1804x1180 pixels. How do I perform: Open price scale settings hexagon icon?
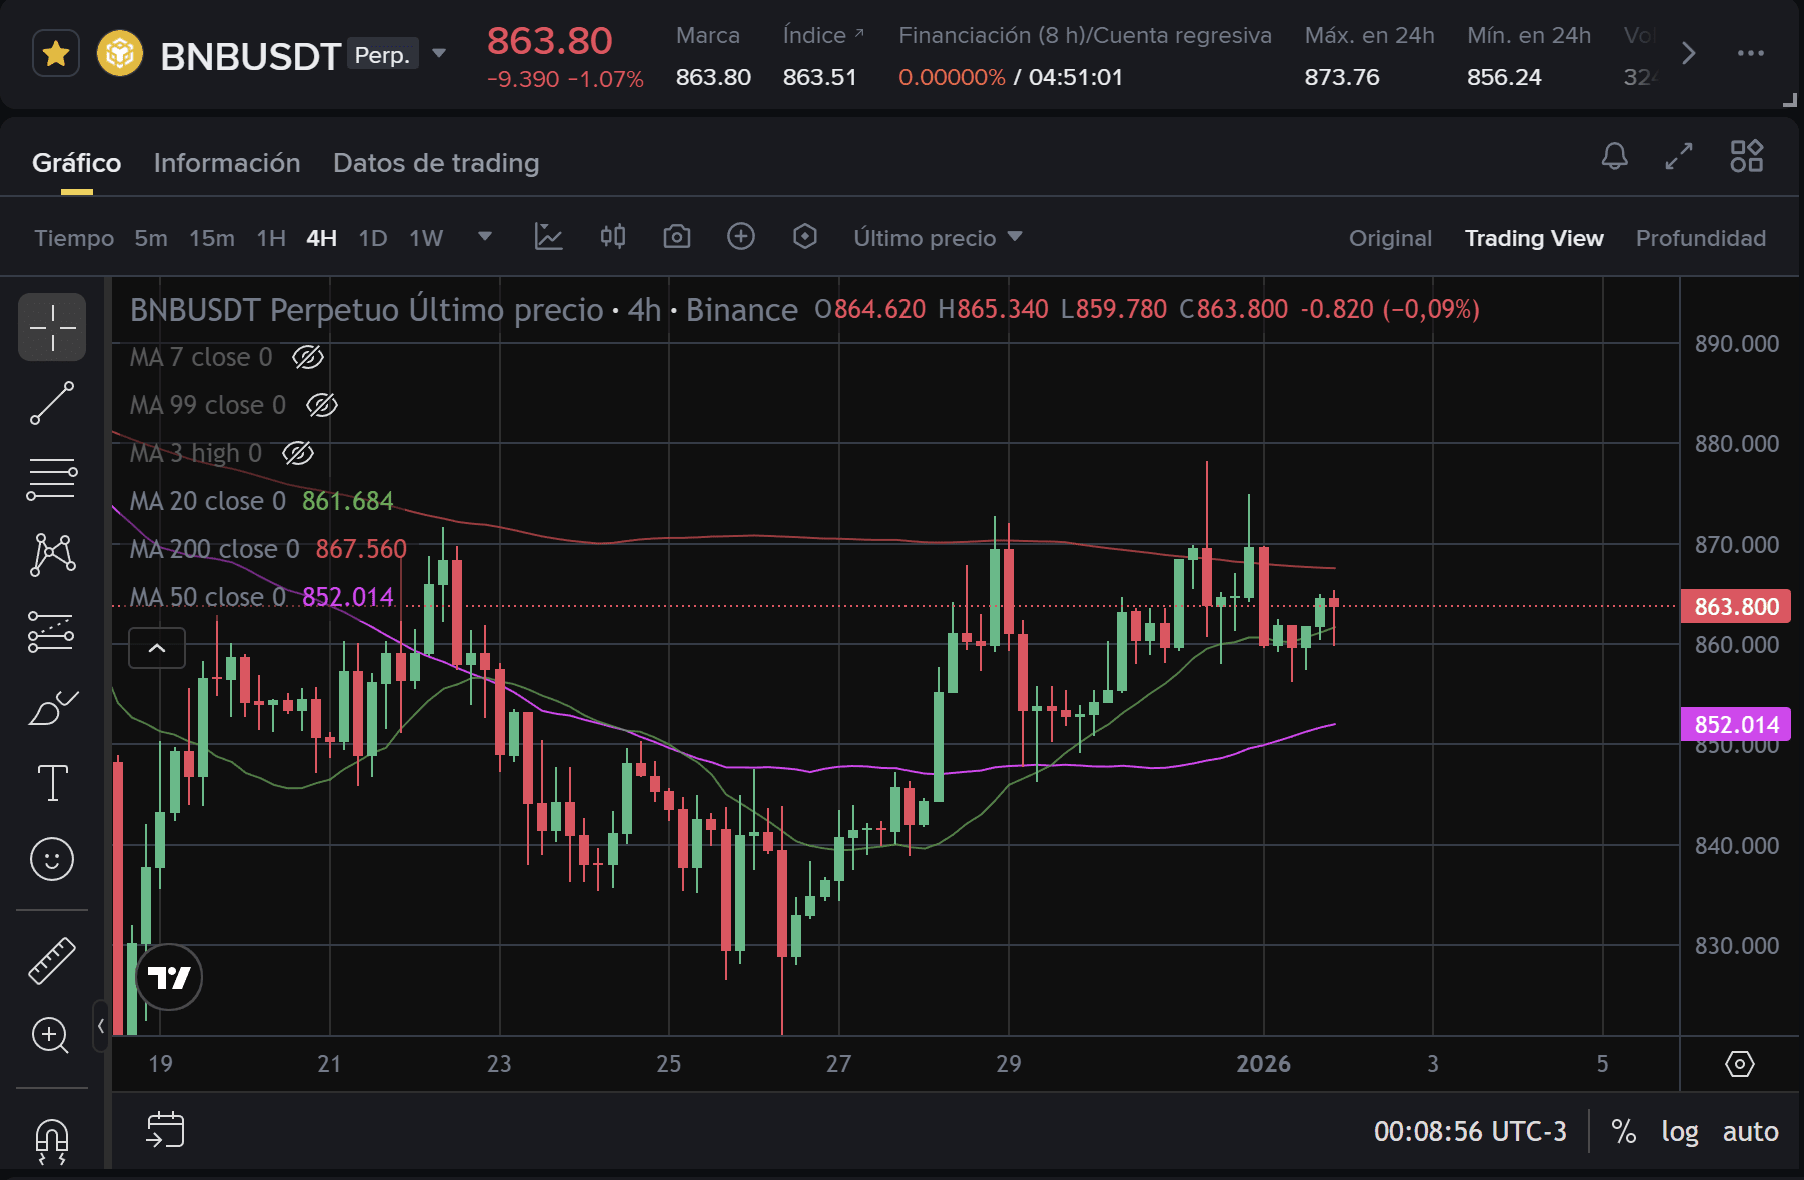pos(1740,1064)
